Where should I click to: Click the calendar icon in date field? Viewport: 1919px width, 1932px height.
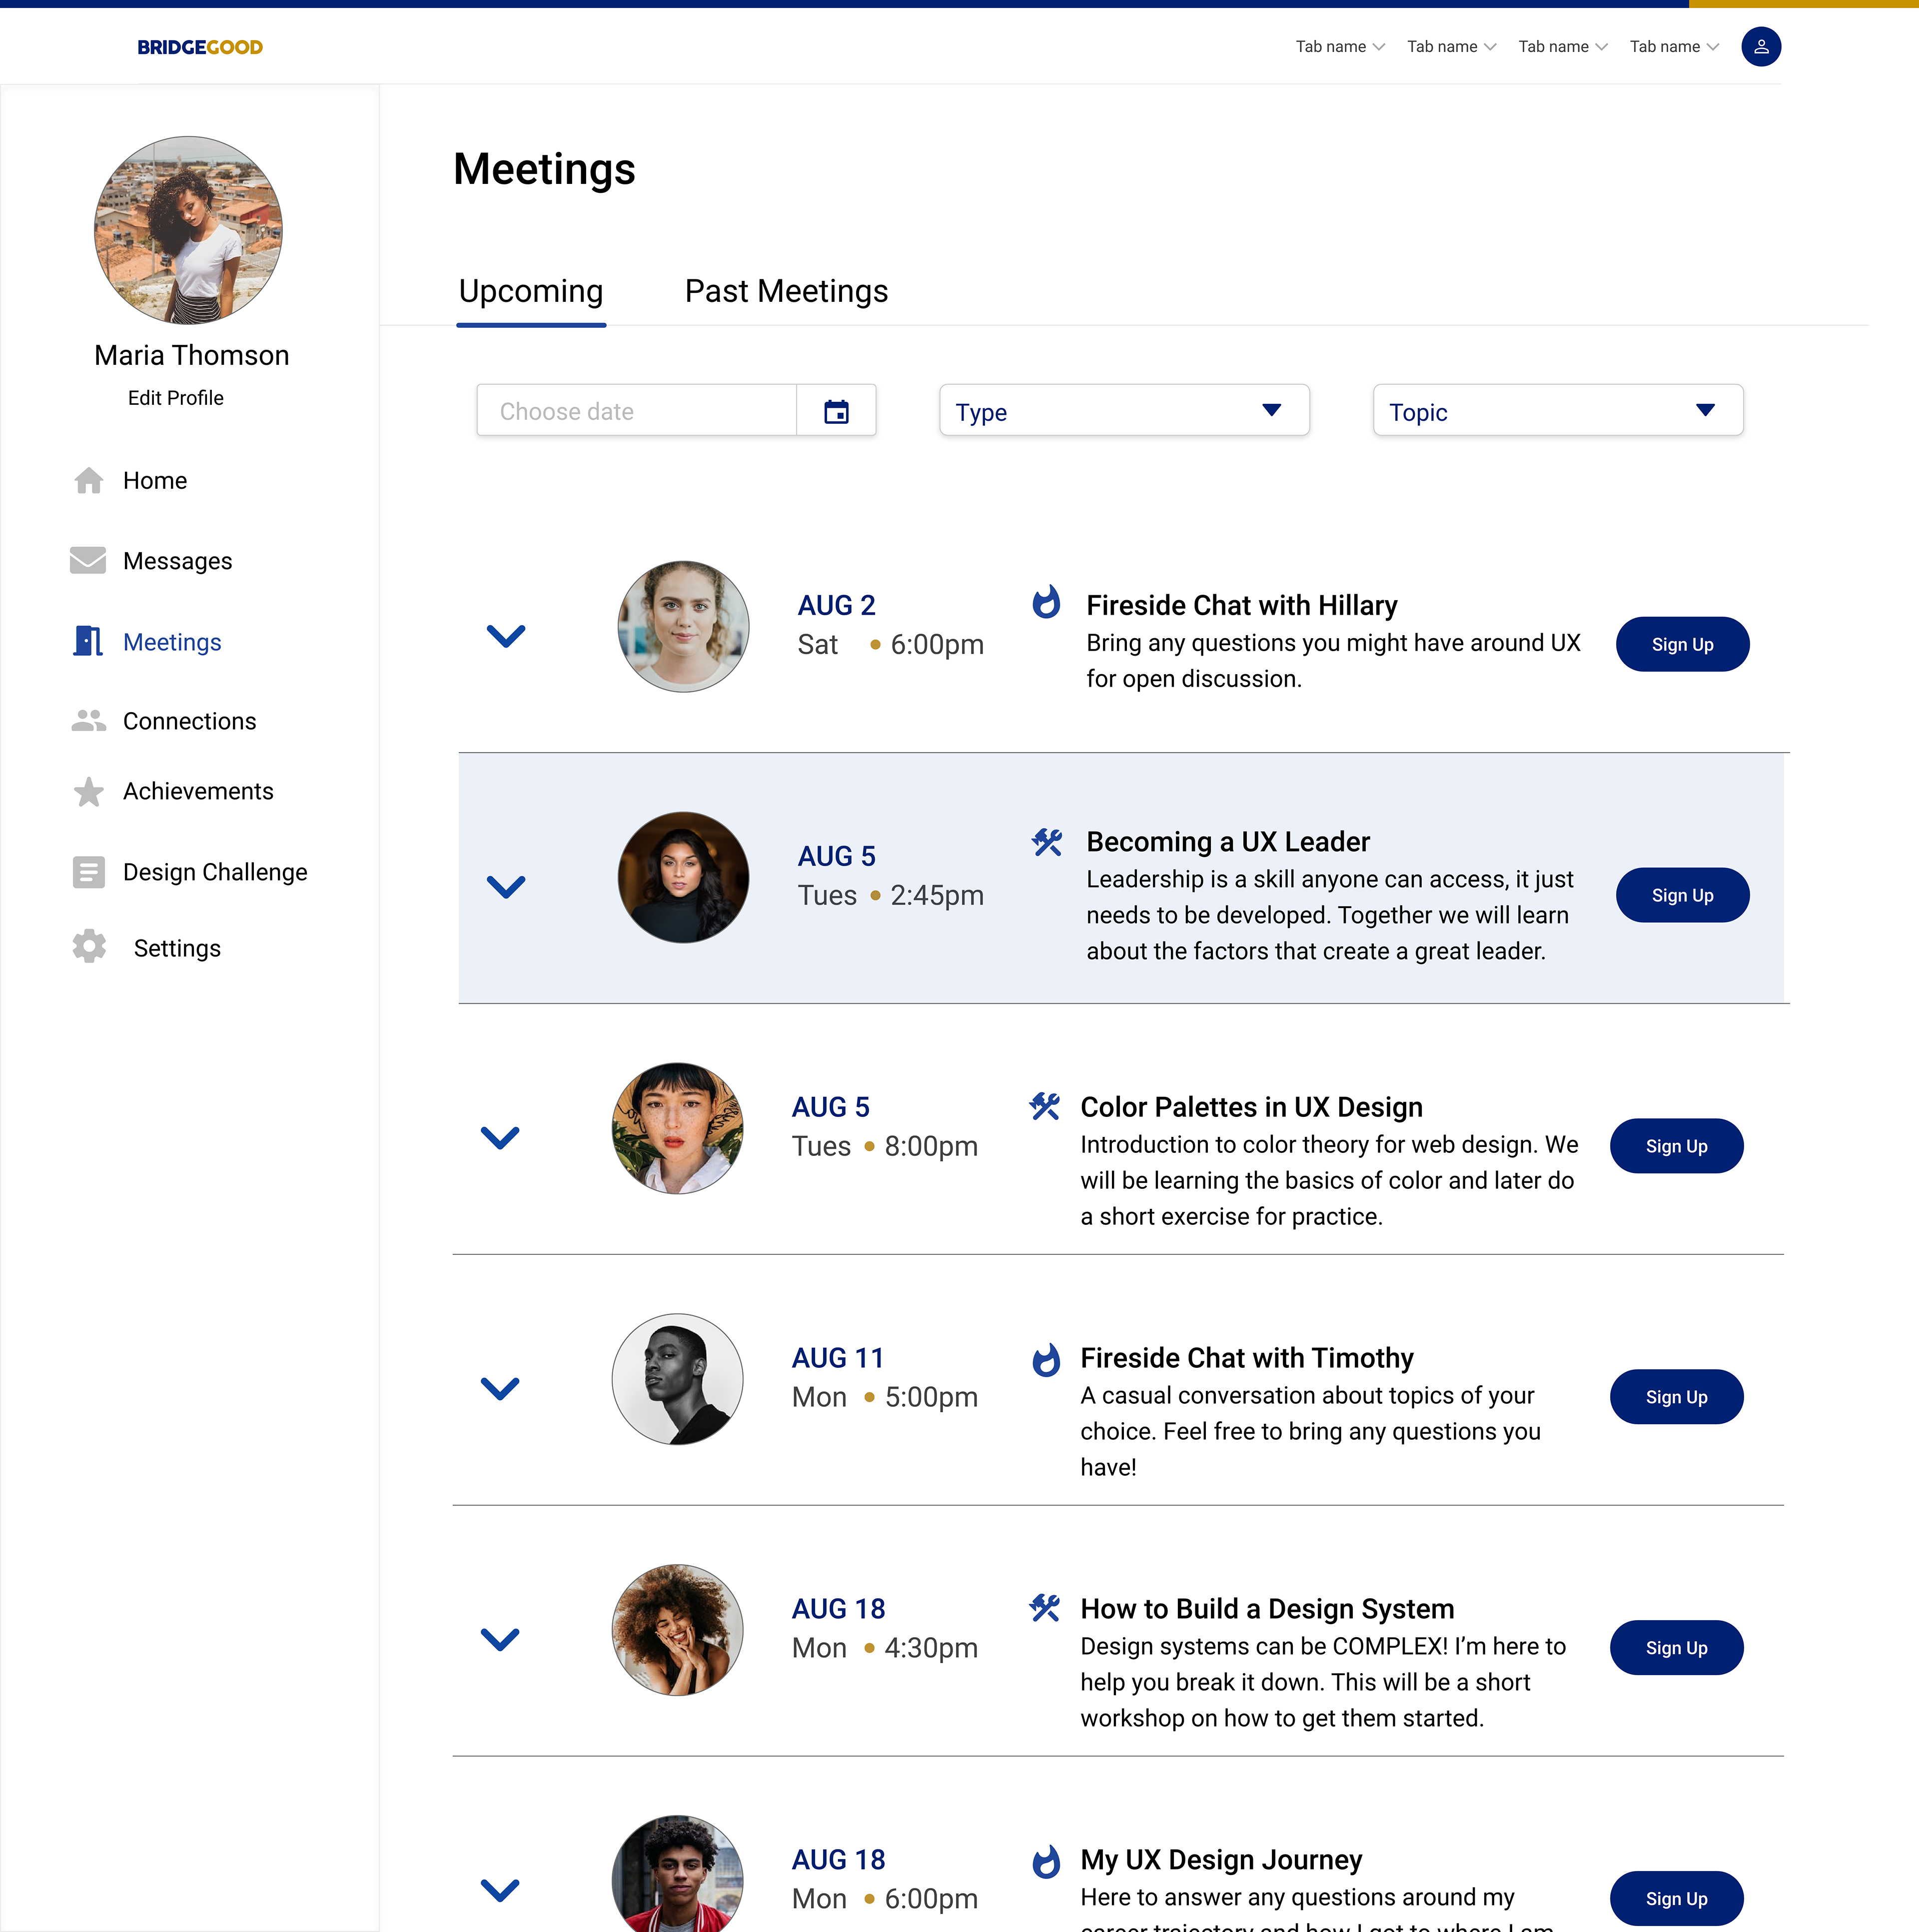[x=836, y=411]
